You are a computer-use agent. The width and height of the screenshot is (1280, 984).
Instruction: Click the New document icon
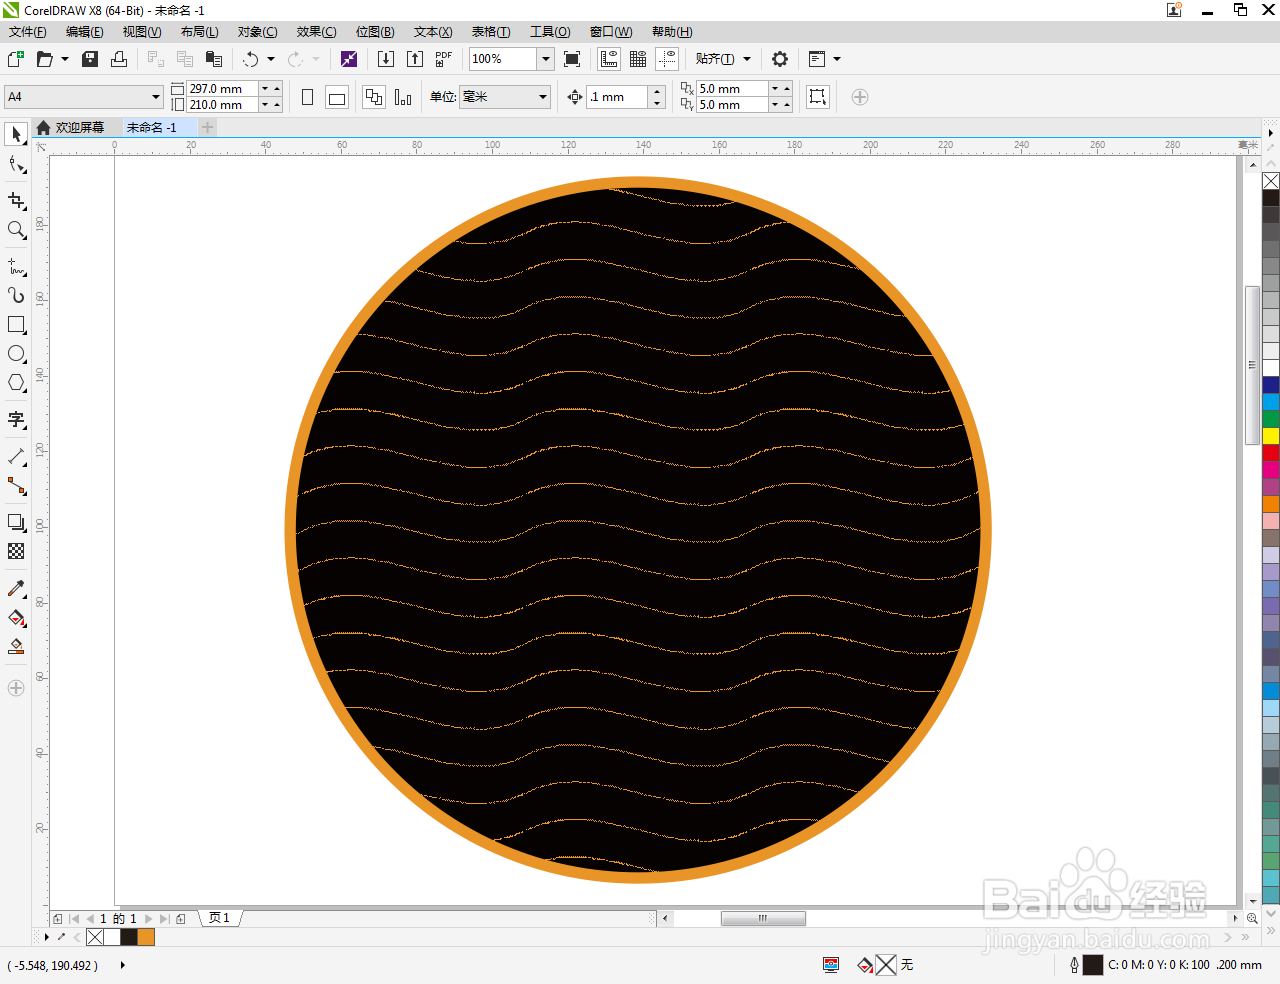click(x=16, y=59)
